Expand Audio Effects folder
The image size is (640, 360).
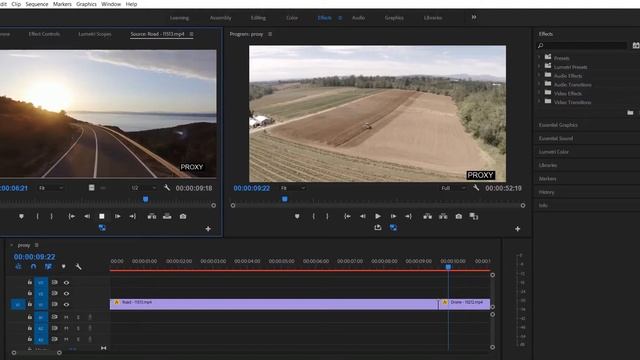pos(539,76)
